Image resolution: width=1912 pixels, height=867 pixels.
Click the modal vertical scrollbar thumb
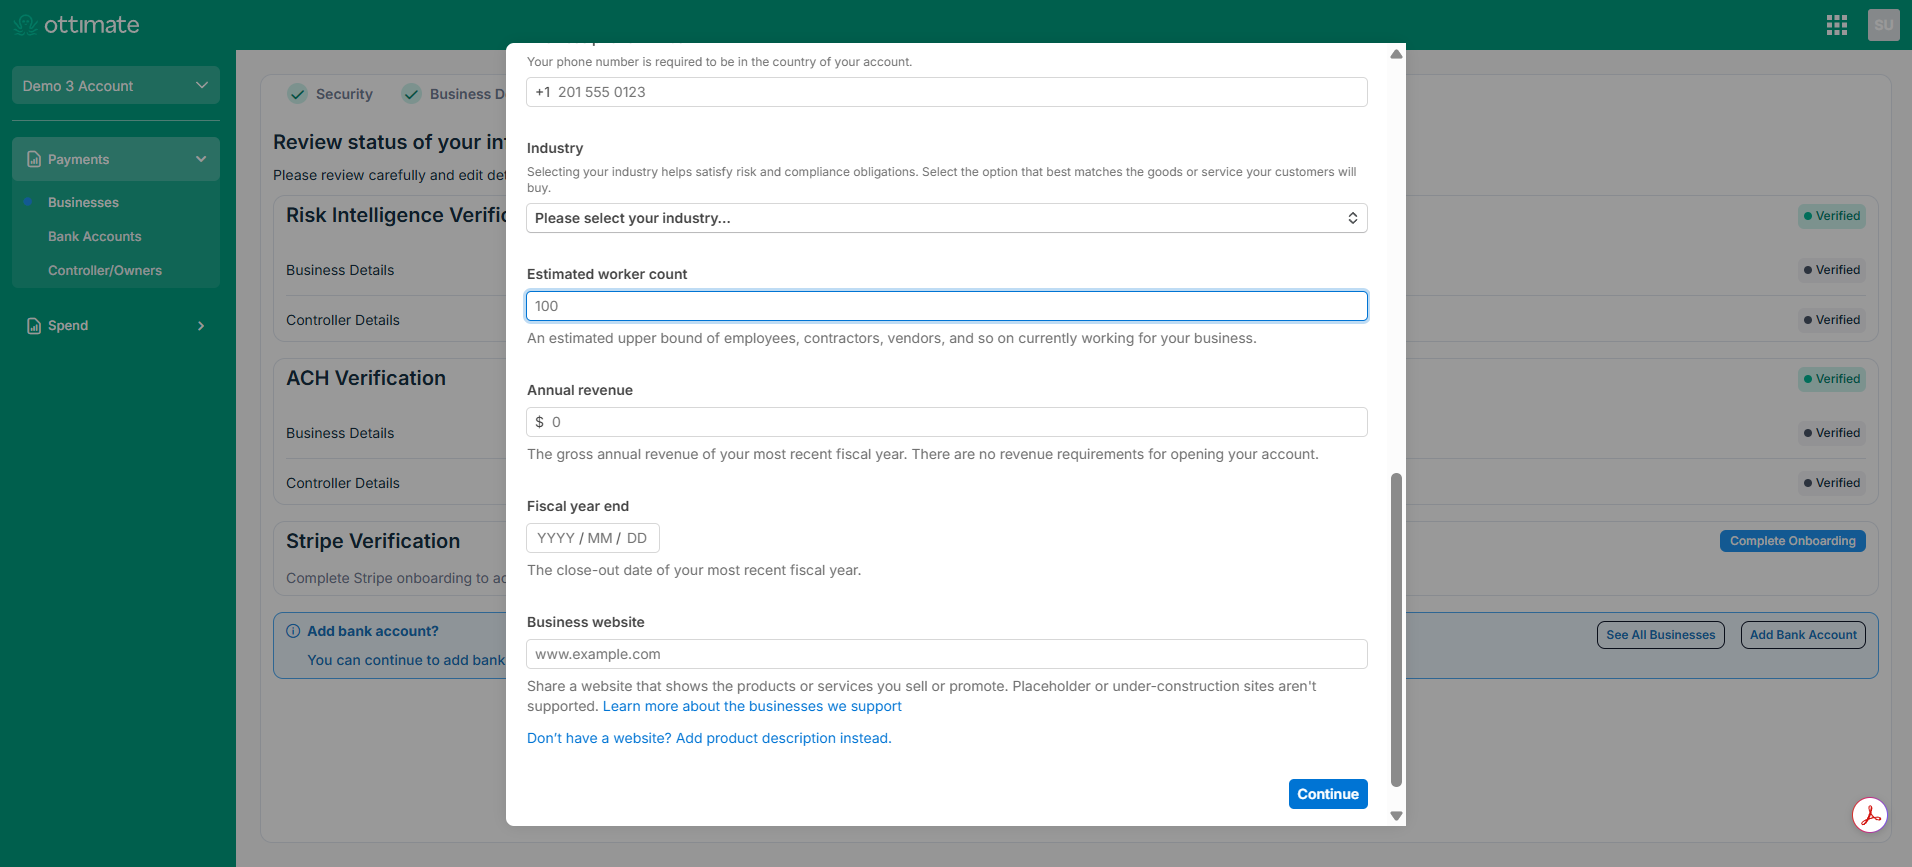coord(1396,630)
